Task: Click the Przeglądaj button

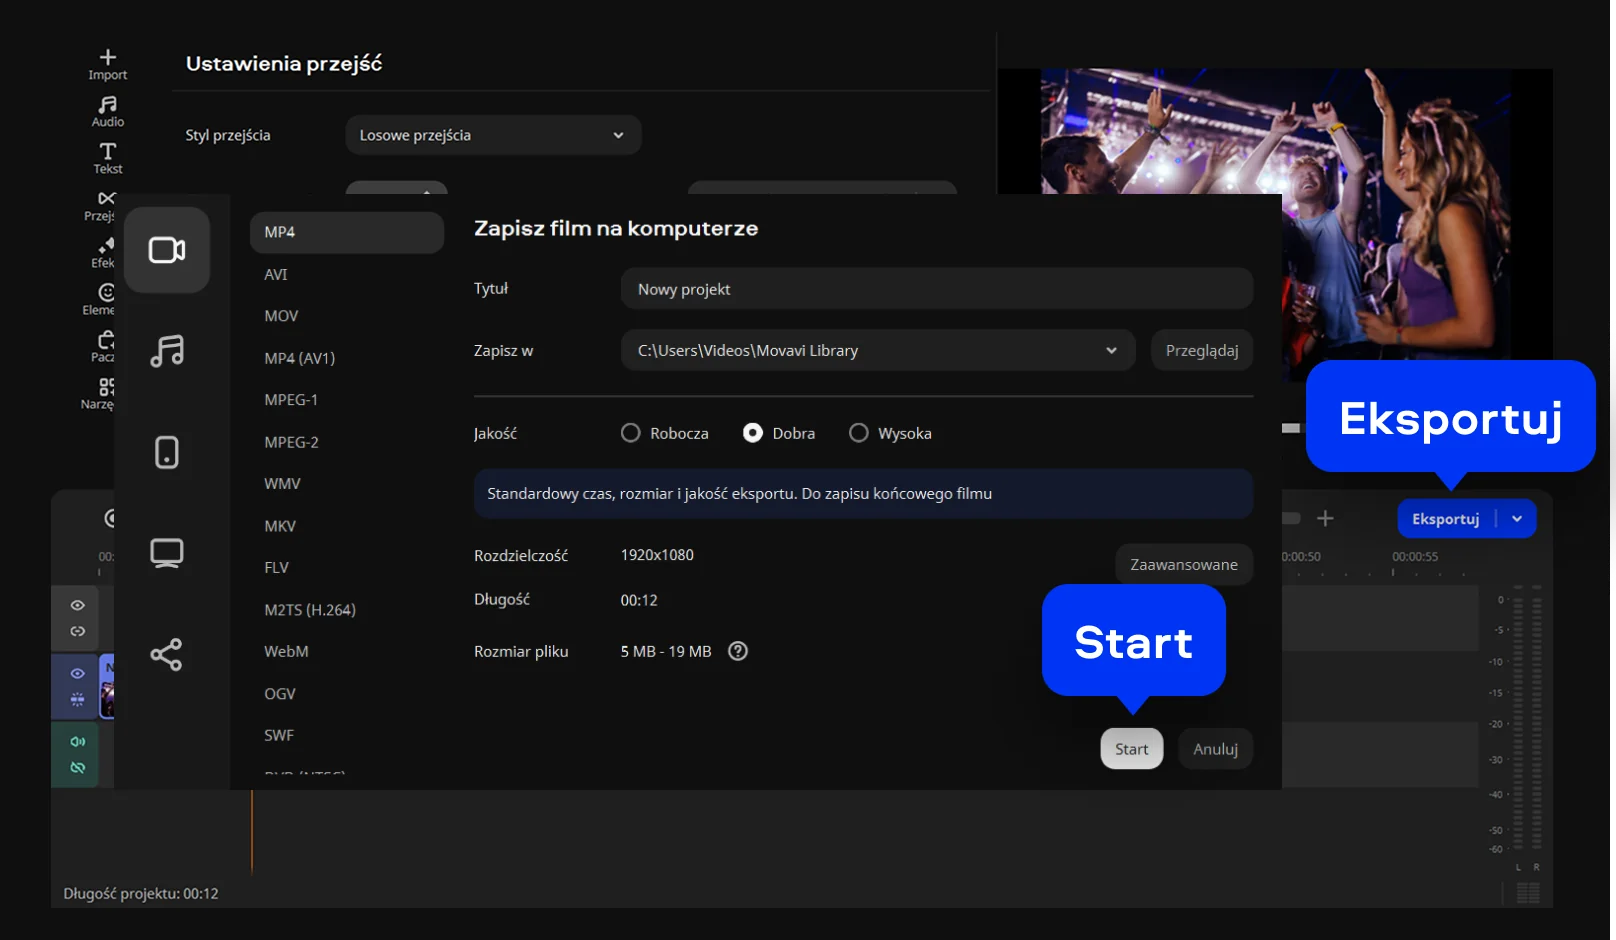Action: coord(1201,351)
